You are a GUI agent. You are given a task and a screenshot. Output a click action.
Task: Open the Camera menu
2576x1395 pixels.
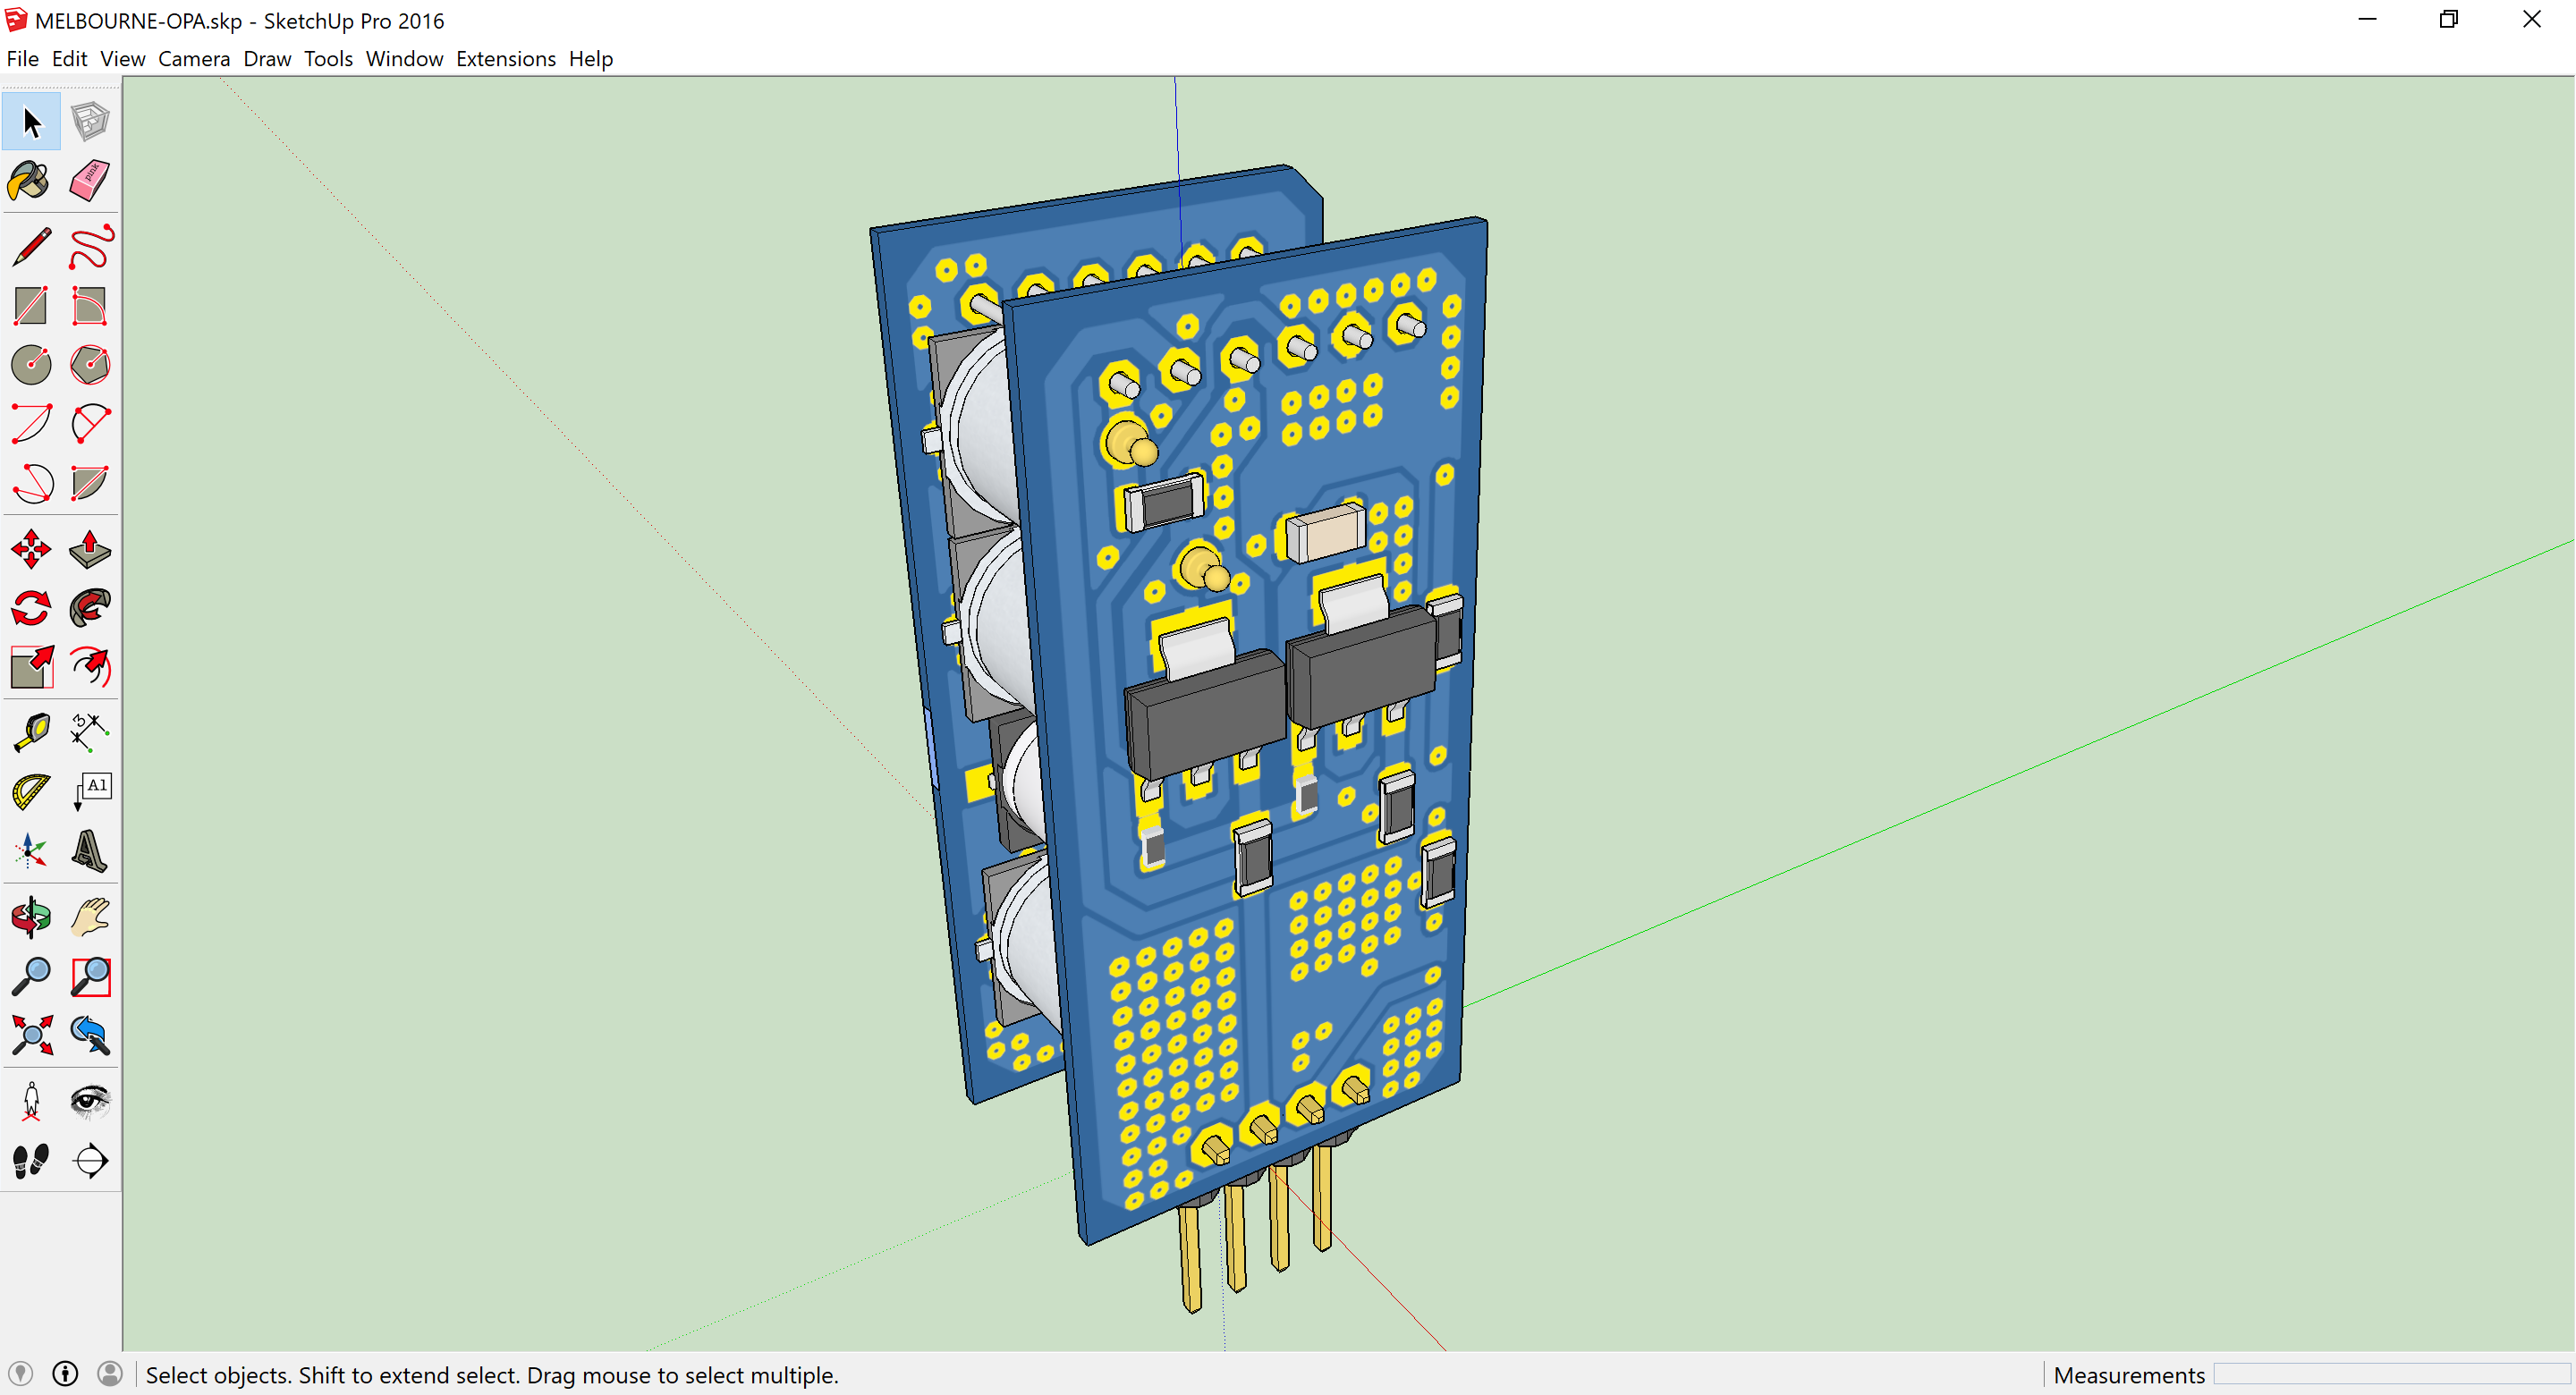[x=194, y=59]
